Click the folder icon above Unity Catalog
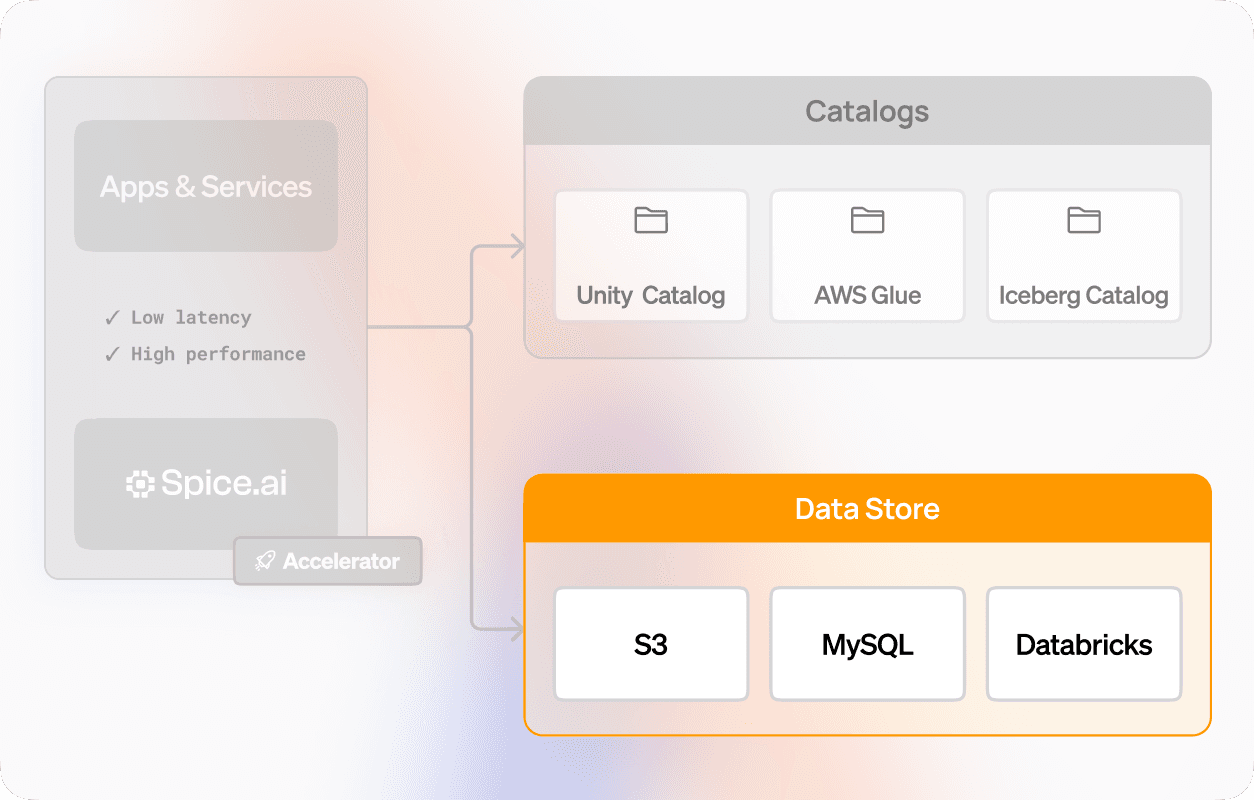The height and width of the screenshot is (800, 1254). click(x=651, y=220)
